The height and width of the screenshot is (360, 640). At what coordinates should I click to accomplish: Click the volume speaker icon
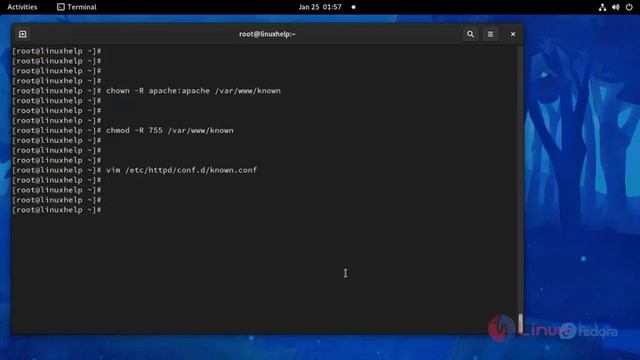(x=616, y=7)
